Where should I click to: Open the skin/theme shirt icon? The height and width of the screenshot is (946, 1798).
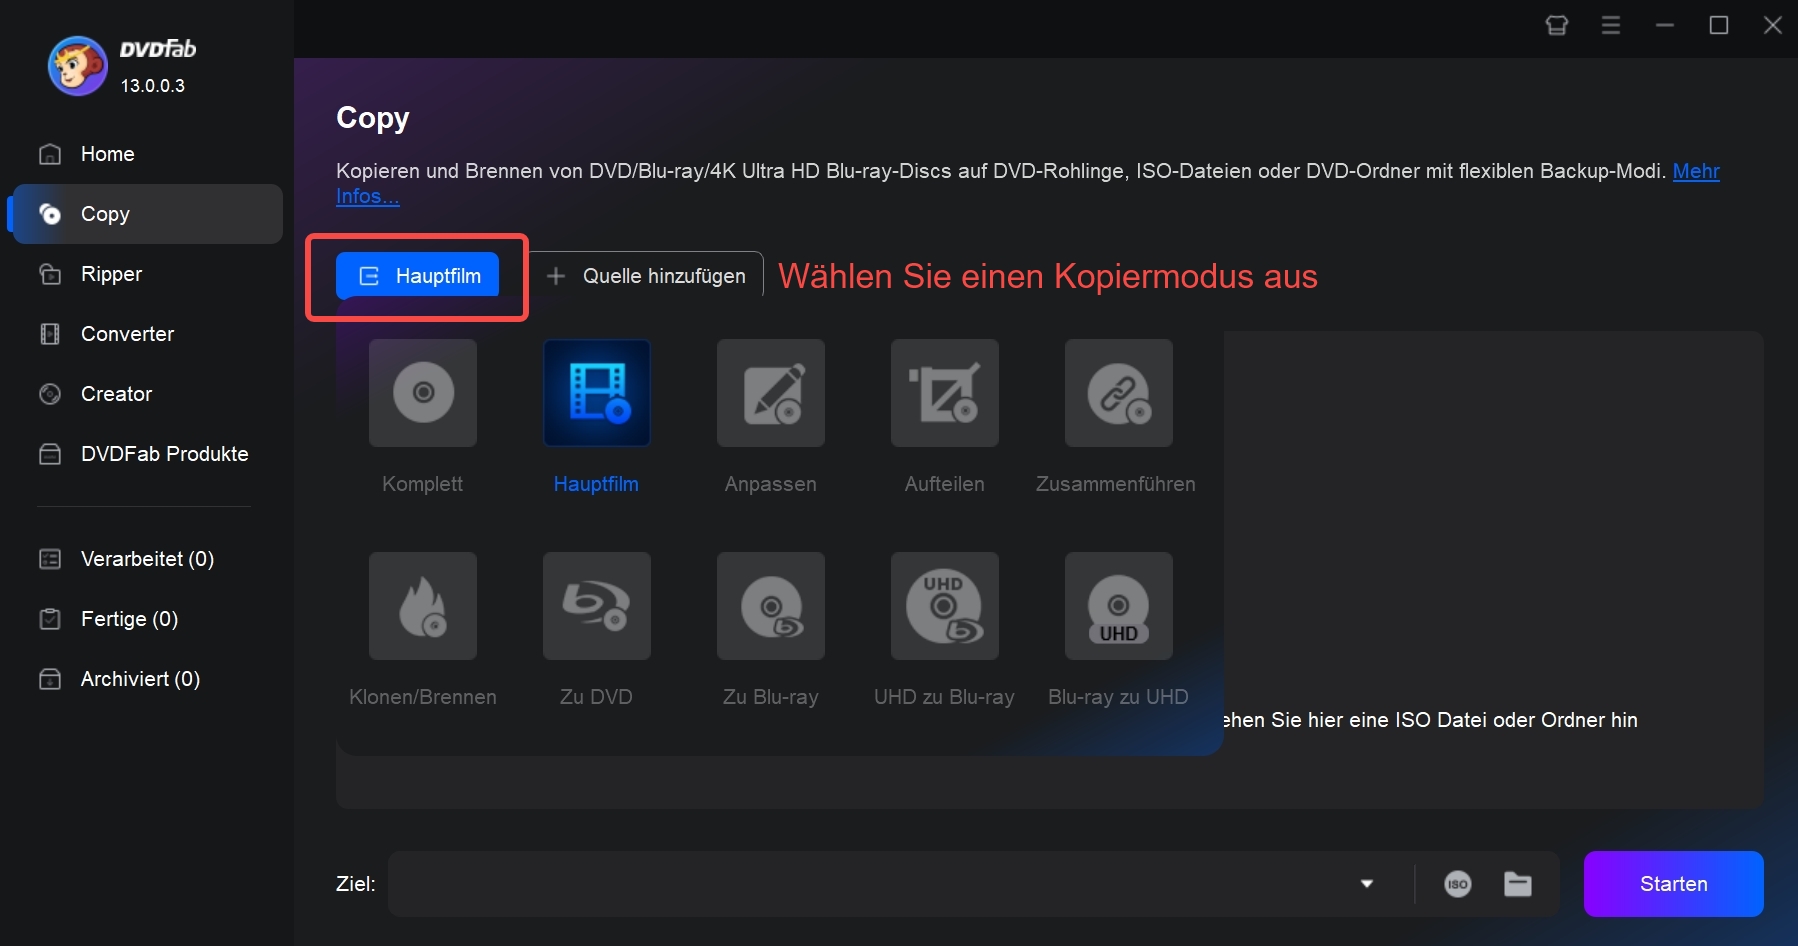click(1557, 25)
